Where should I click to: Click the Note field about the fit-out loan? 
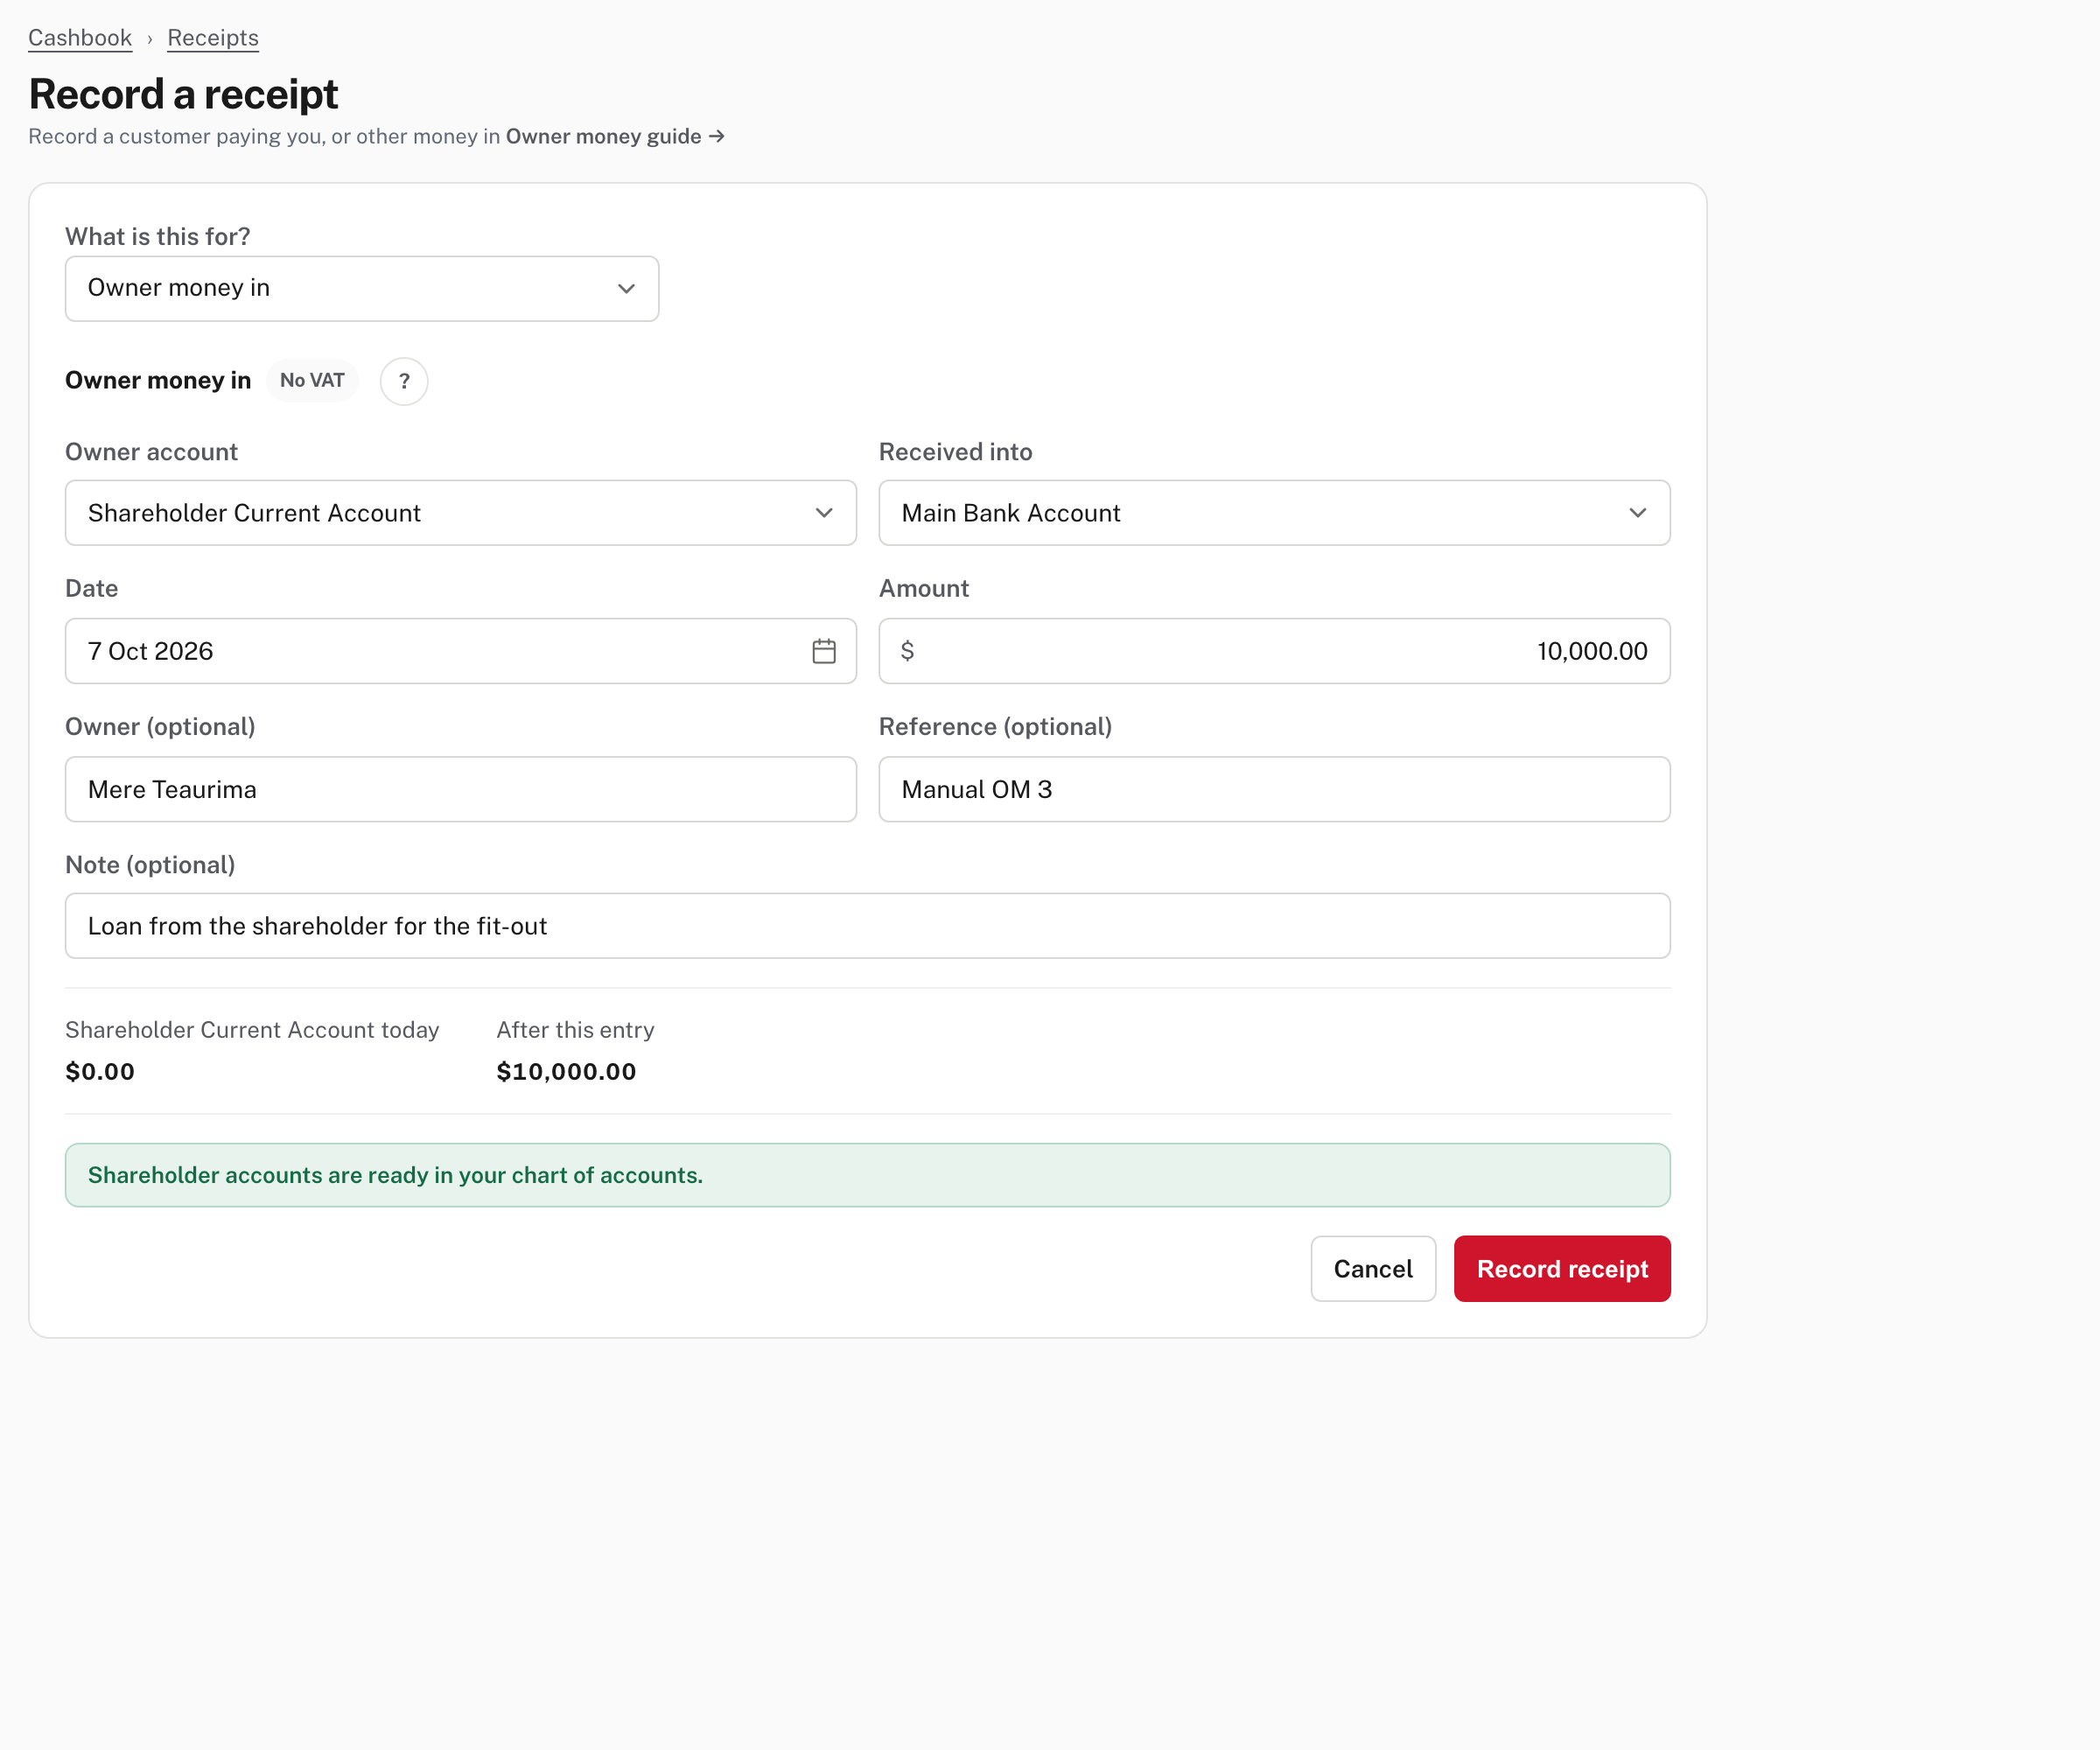pos(868,926)
